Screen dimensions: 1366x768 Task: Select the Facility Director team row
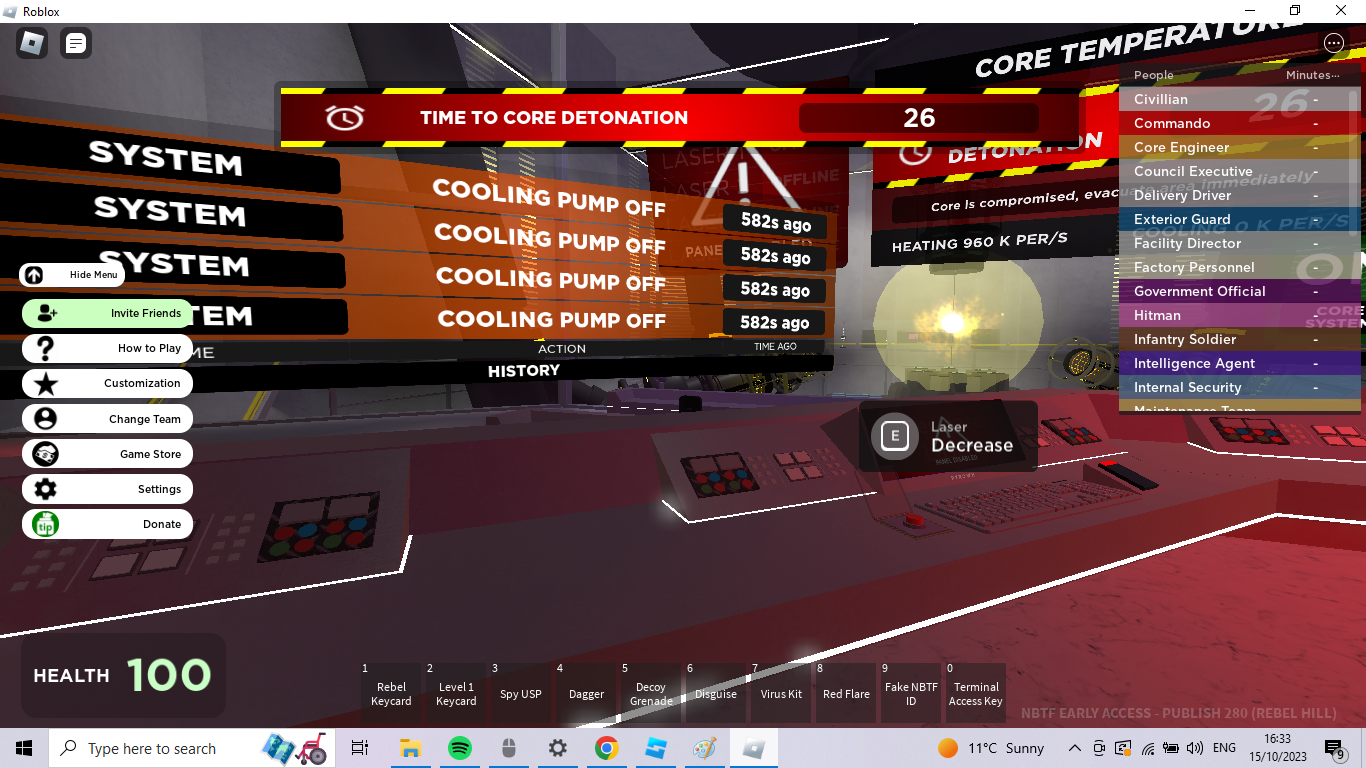(x=1235, y=243)
